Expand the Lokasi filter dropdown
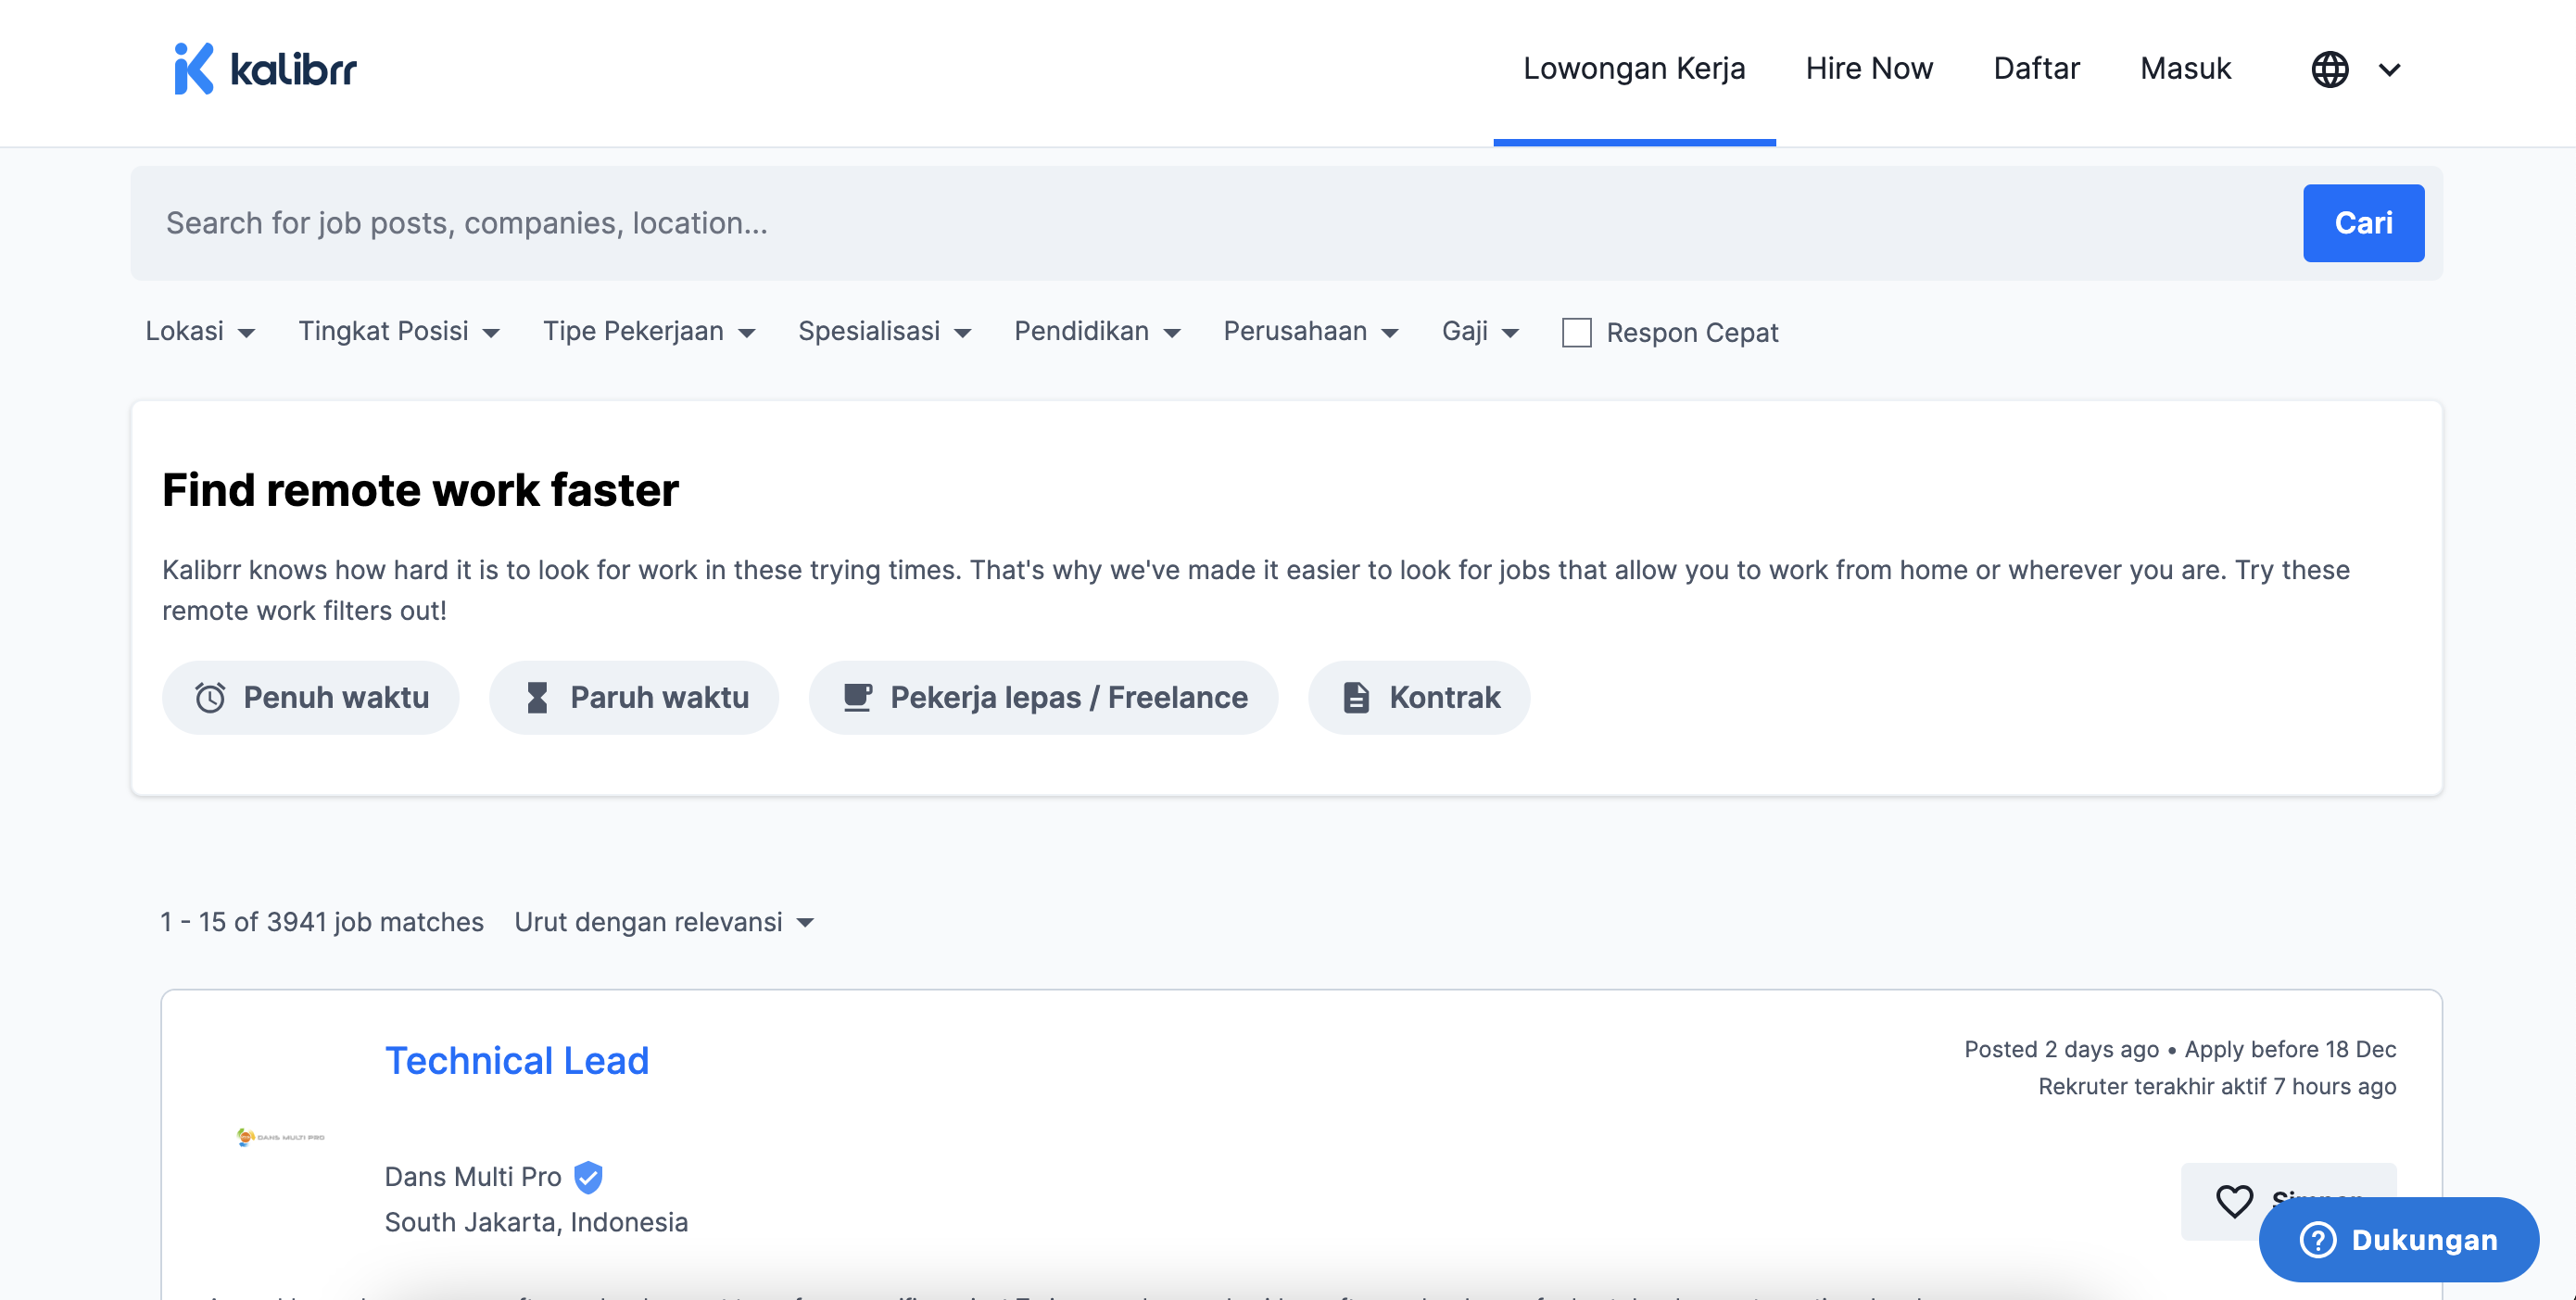The width and height of the screenshot is (2576, 1300). [x=200, y=331]
